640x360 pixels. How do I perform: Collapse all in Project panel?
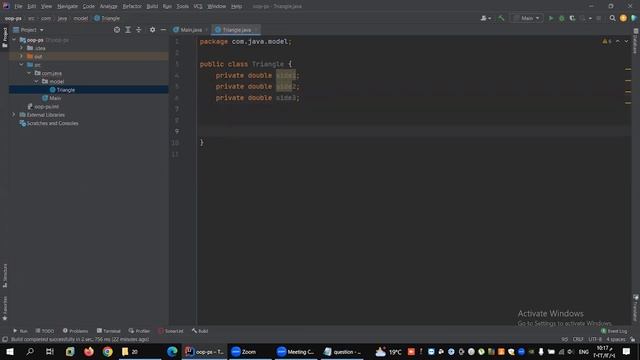(x=138, y=30)
